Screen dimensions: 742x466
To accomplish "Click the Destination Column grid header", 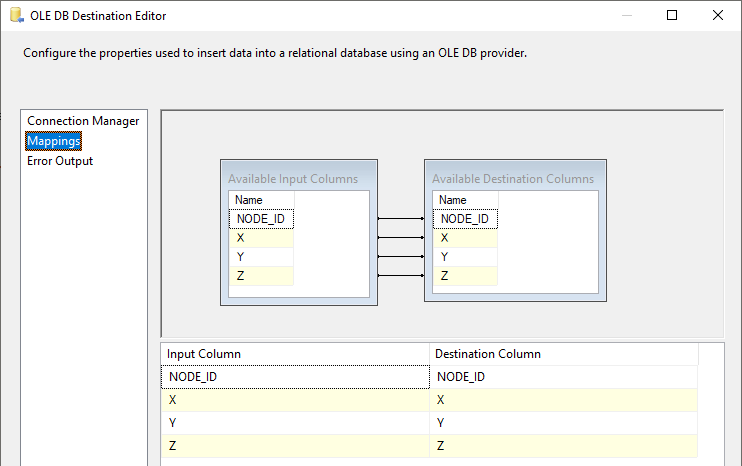I will (564, 354).
